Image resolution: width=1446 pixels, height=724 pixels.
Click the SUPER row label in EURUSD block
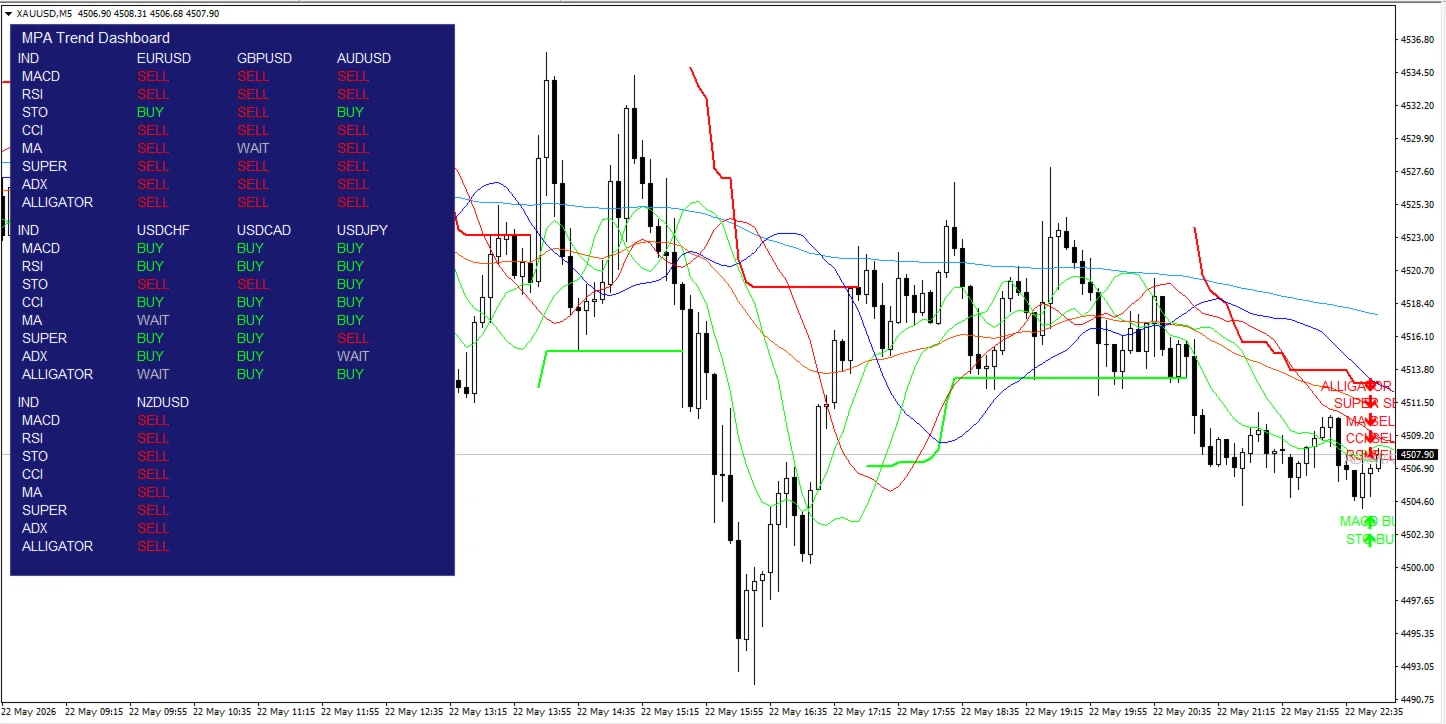coord(45,166)
